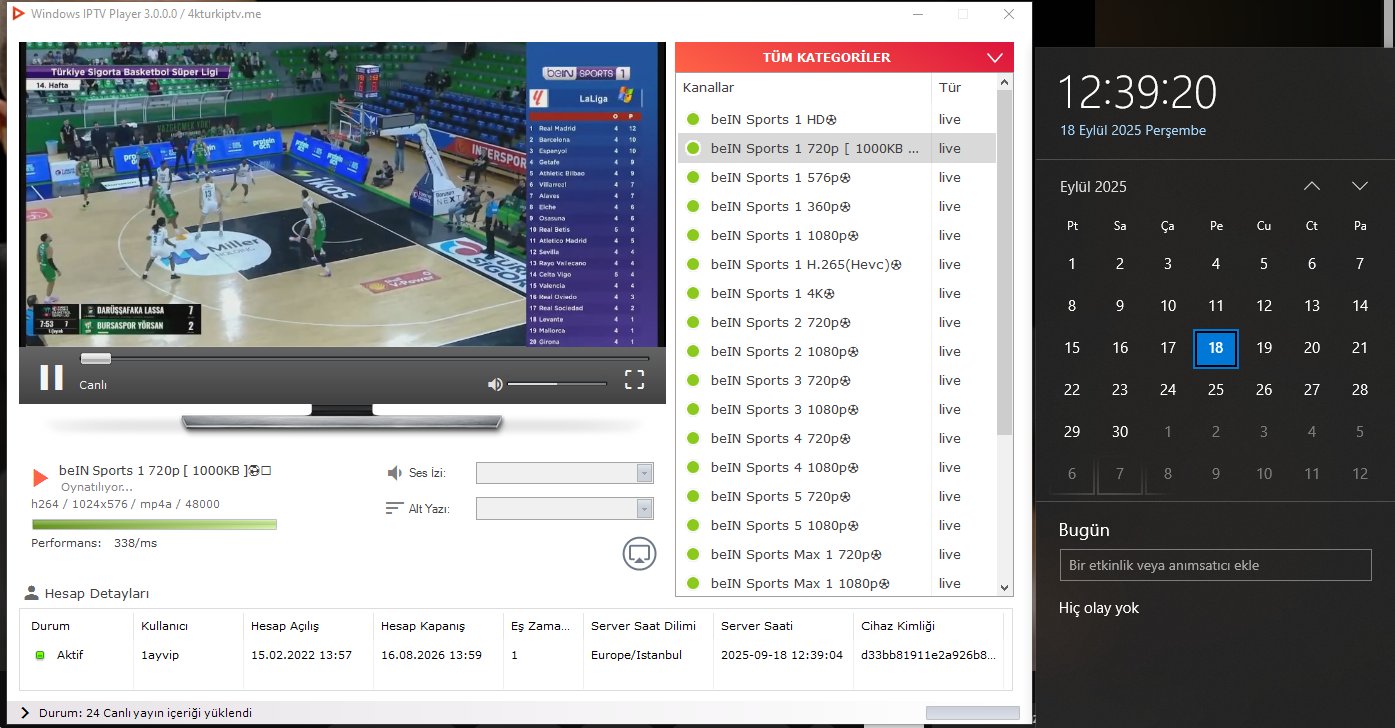Viewport: 1395px width, 728px height.
Task: Go to previous month in calendar
Action: 1312,186
